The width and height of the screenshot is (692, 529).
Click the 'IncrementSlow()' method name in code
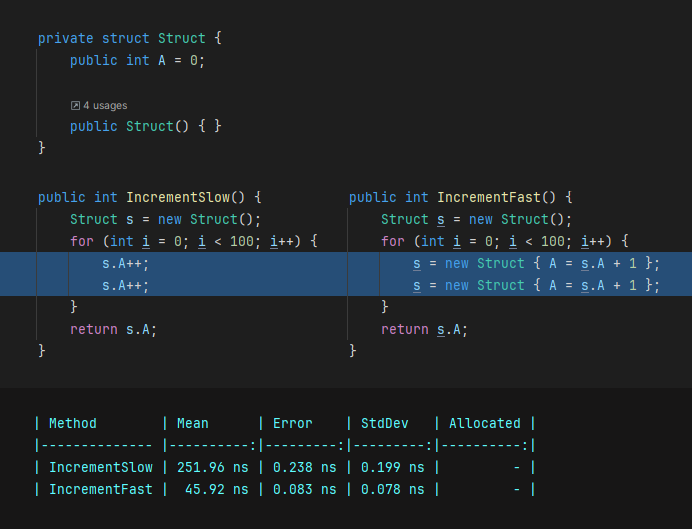[x=185, y=197]
